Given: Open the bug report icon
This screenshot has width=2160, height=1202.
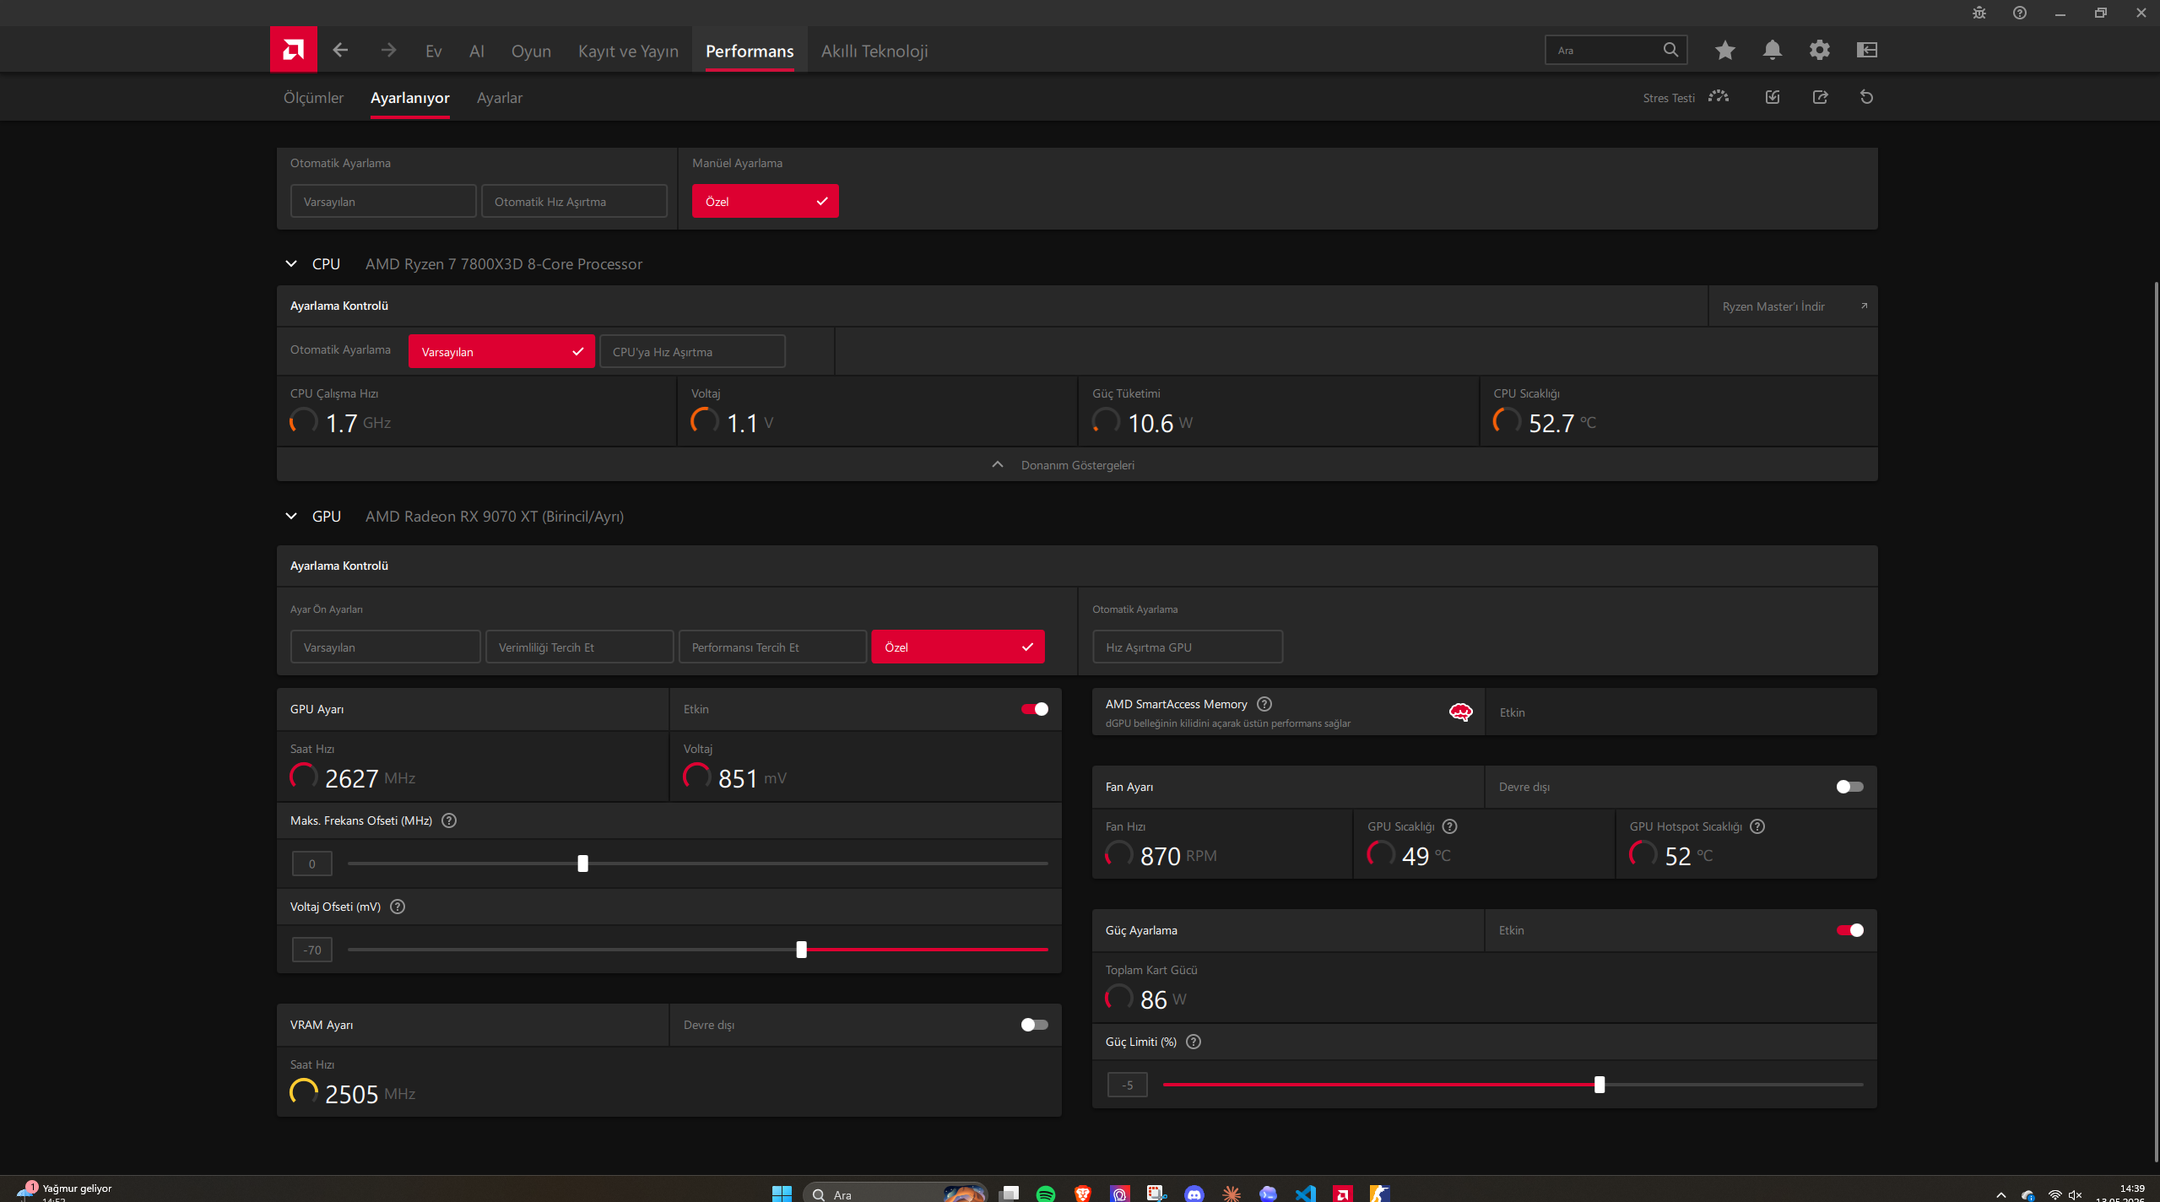Looking at the screenshot, I should click(1979, 13).
